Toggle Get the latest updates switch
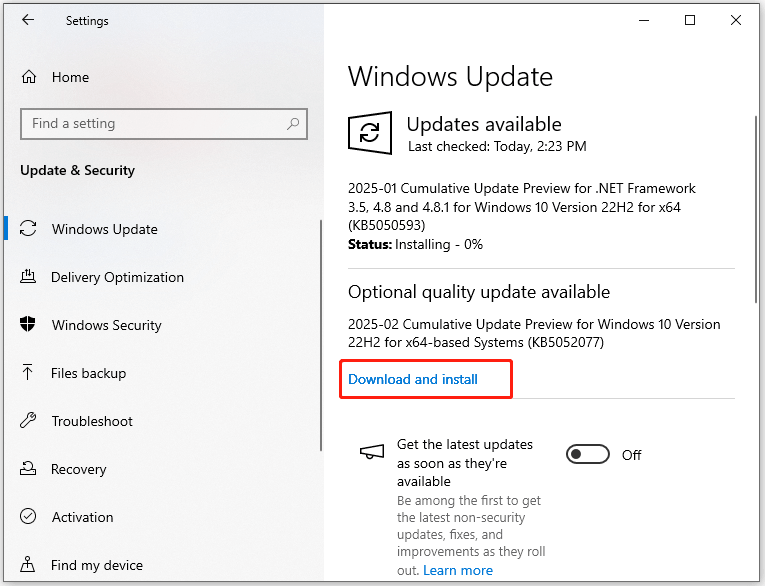 coord(588,455)
